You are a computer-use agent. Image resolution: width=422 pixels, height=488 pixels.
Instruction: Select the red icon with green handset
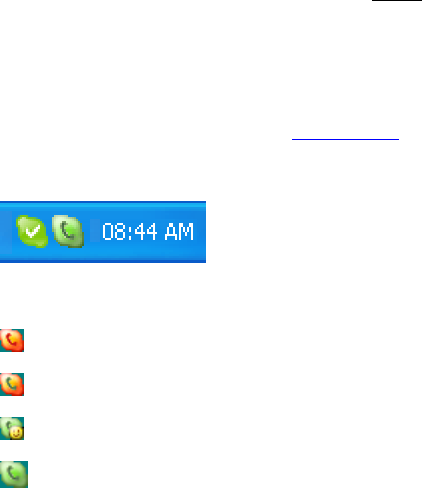(x=12, y=384)
